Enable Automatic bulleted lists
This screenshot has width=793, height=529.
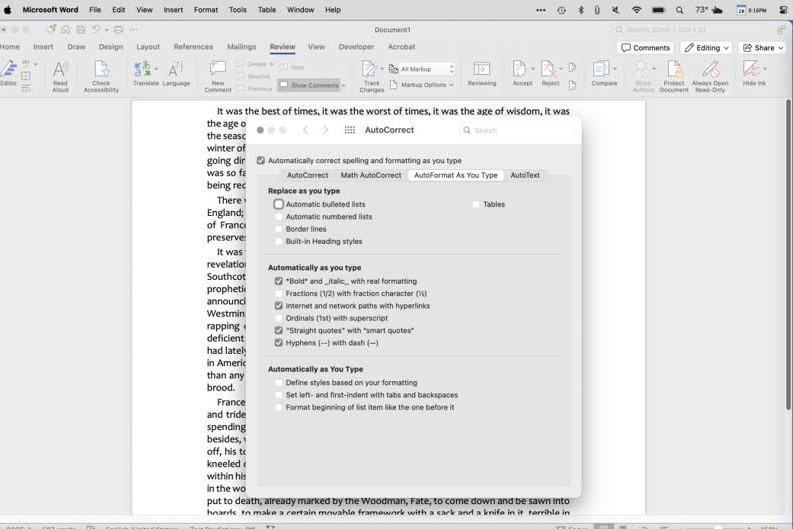coord(279,204)
